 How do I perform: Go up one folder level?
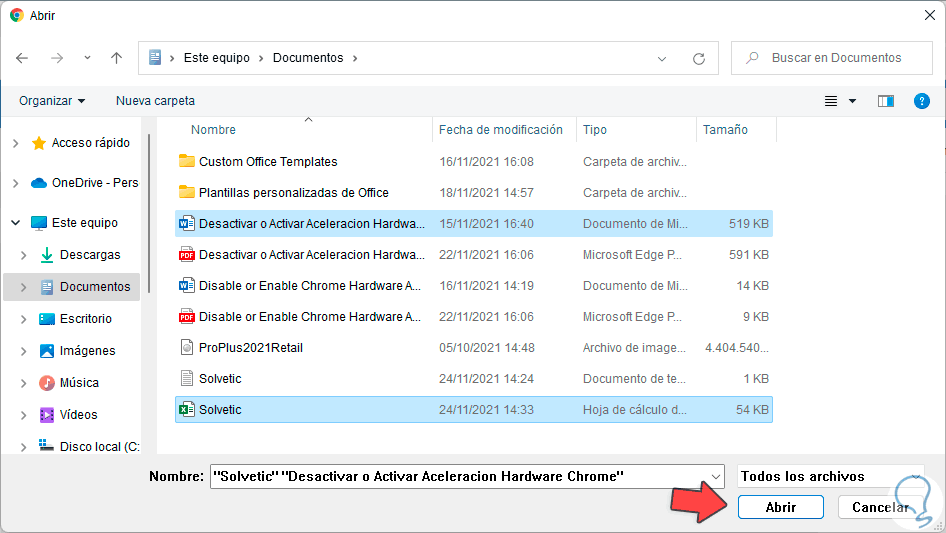click(116, 58)
